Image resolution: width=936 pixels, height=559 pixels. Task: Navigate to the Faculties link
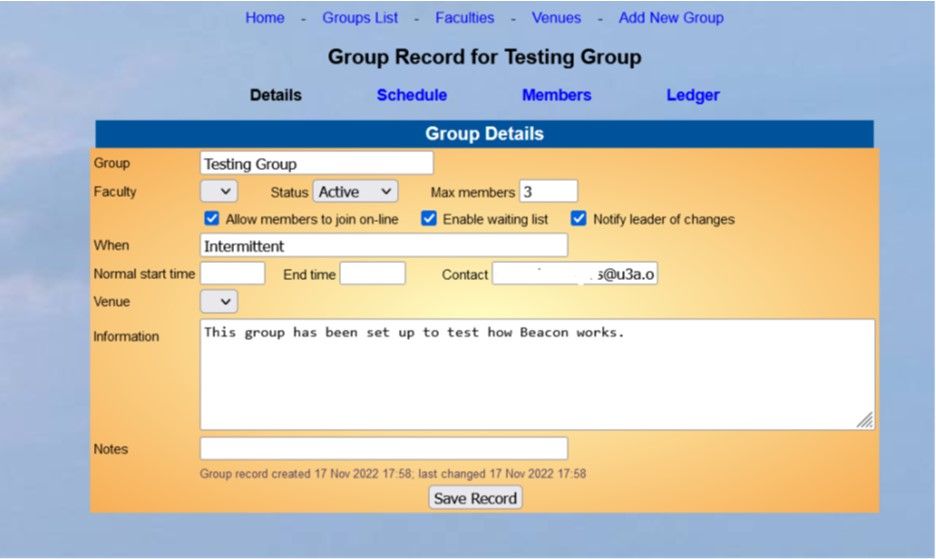465,18
